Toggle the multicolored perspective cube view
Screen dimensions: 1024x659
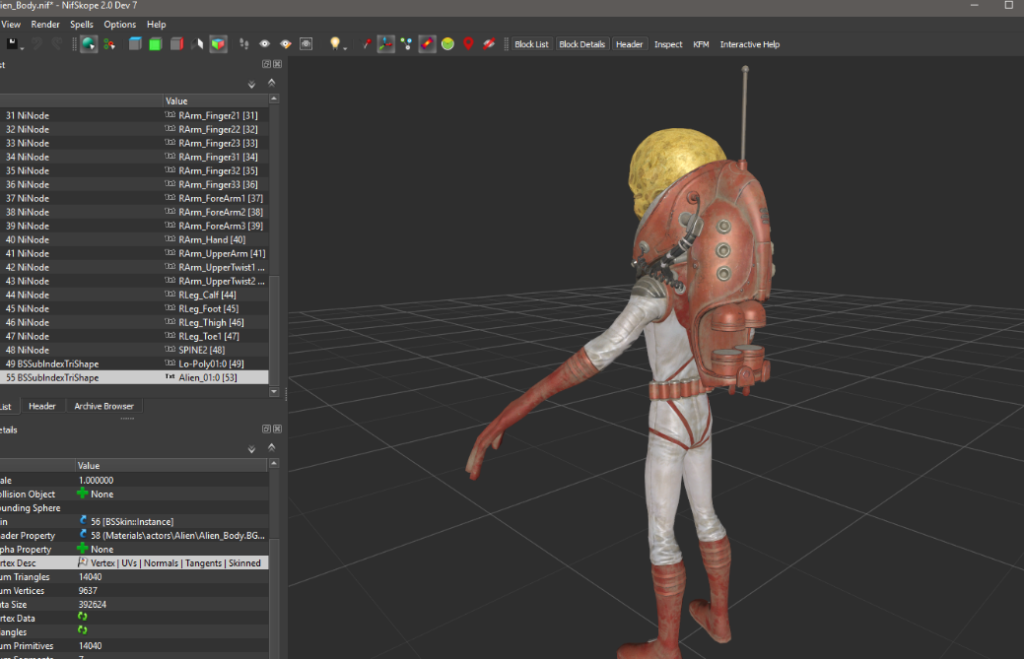pos(217,44)
